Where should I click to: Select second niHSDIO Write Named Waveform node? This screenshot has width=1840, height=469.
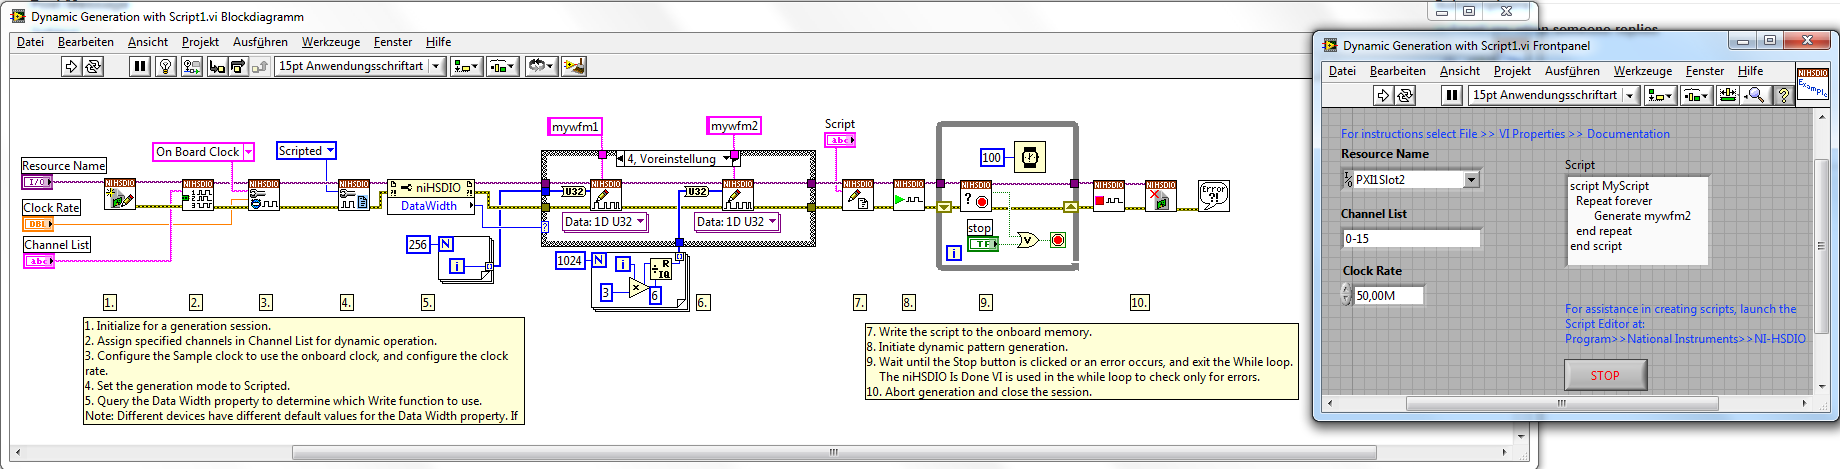click(x=738, y=194)
